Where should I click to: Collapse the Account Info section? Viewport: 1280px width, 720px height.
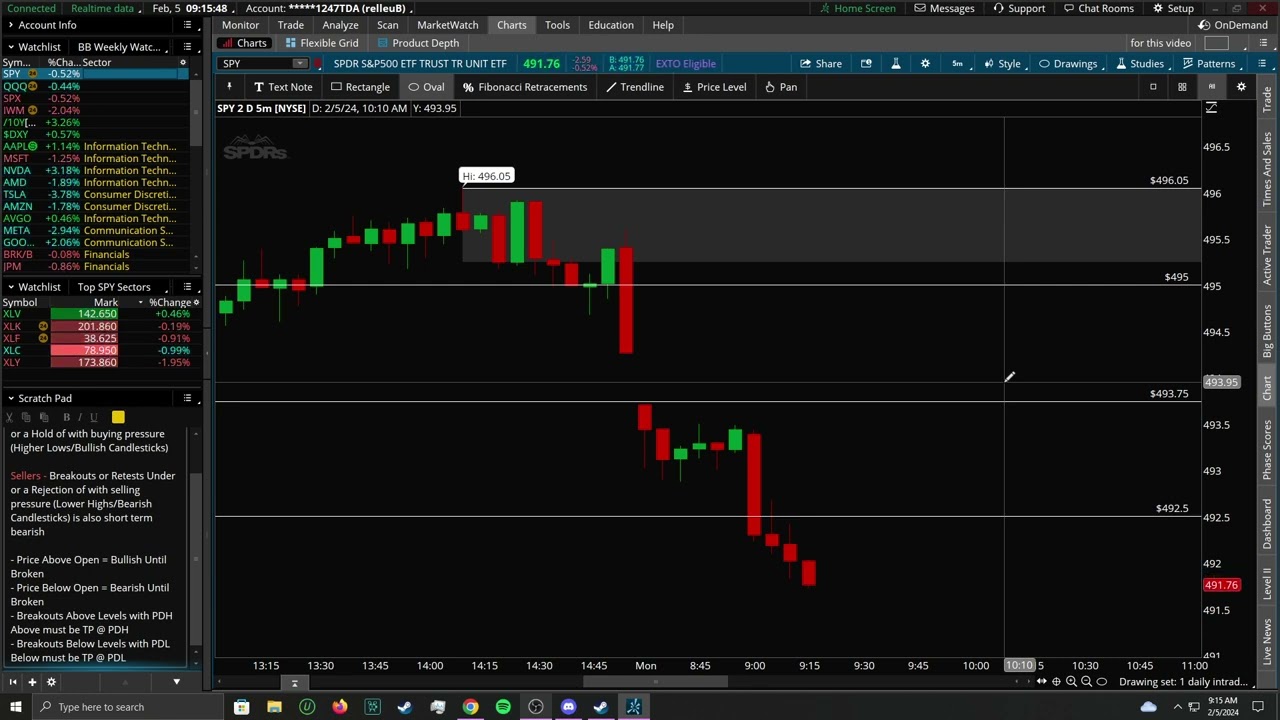click(9, 25)
